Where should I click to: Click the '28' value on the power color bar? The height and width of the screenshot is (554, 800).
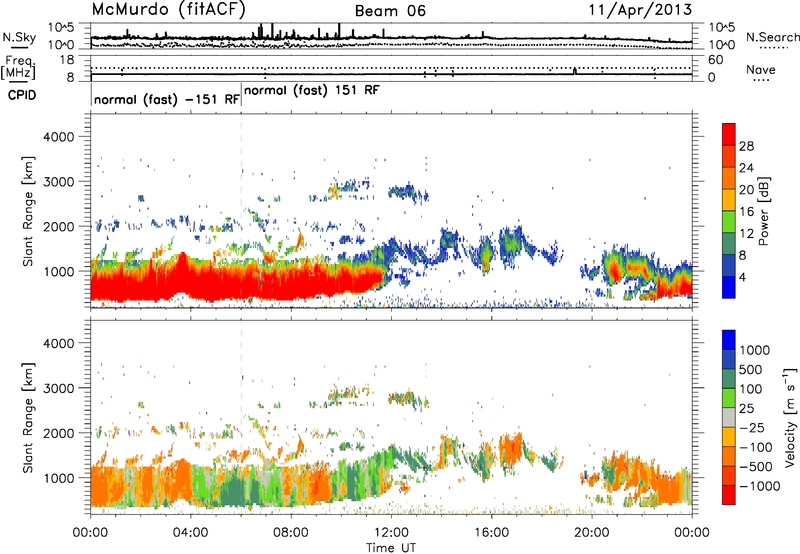[746, 146]
